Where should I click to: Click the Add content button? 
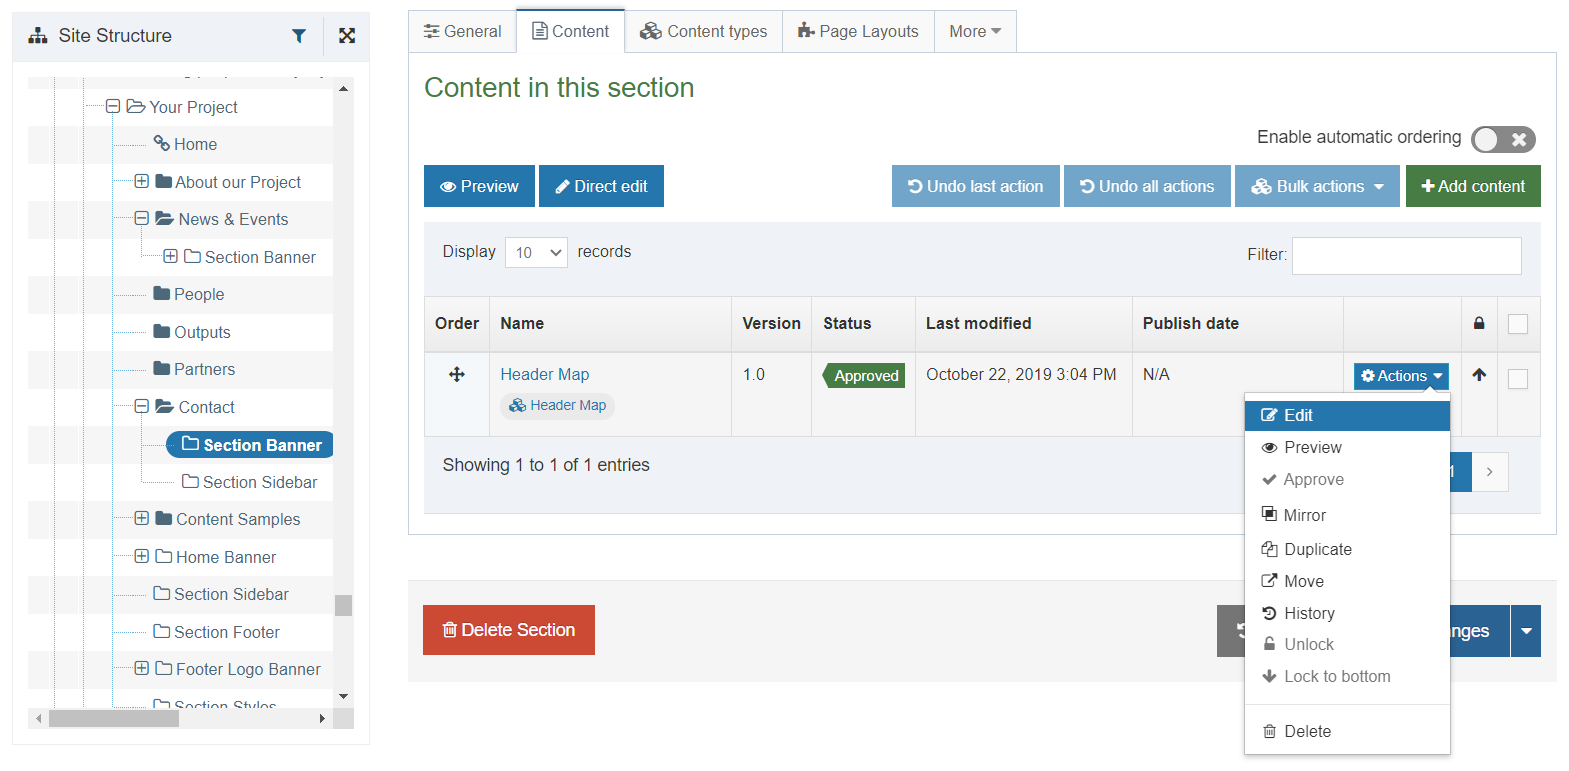pyautogui.click(x=1472, y=186)
